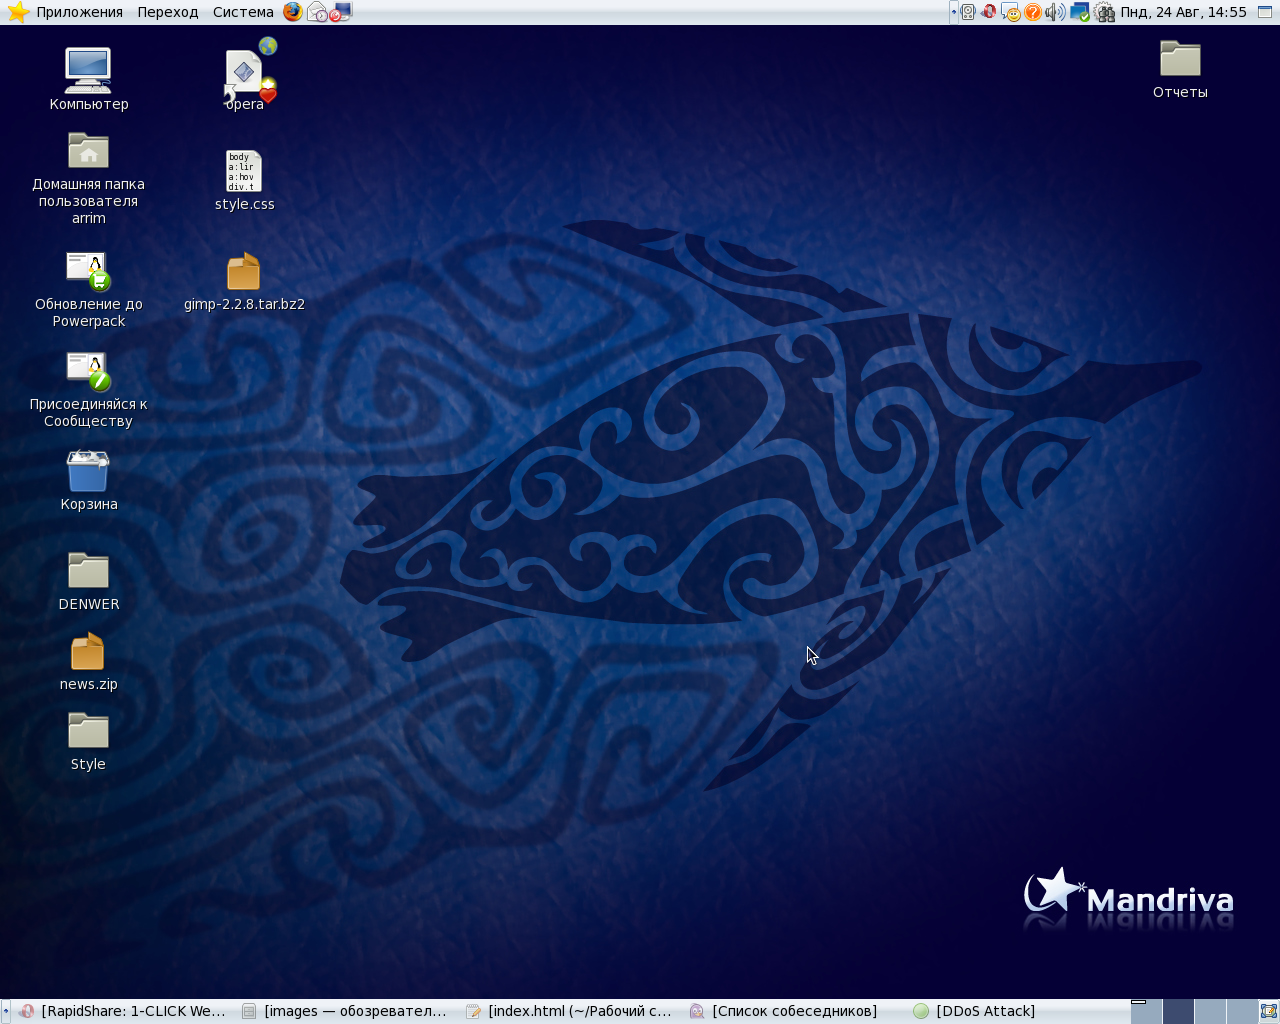Select the Отчеты folder

(x=1180, y=60)
